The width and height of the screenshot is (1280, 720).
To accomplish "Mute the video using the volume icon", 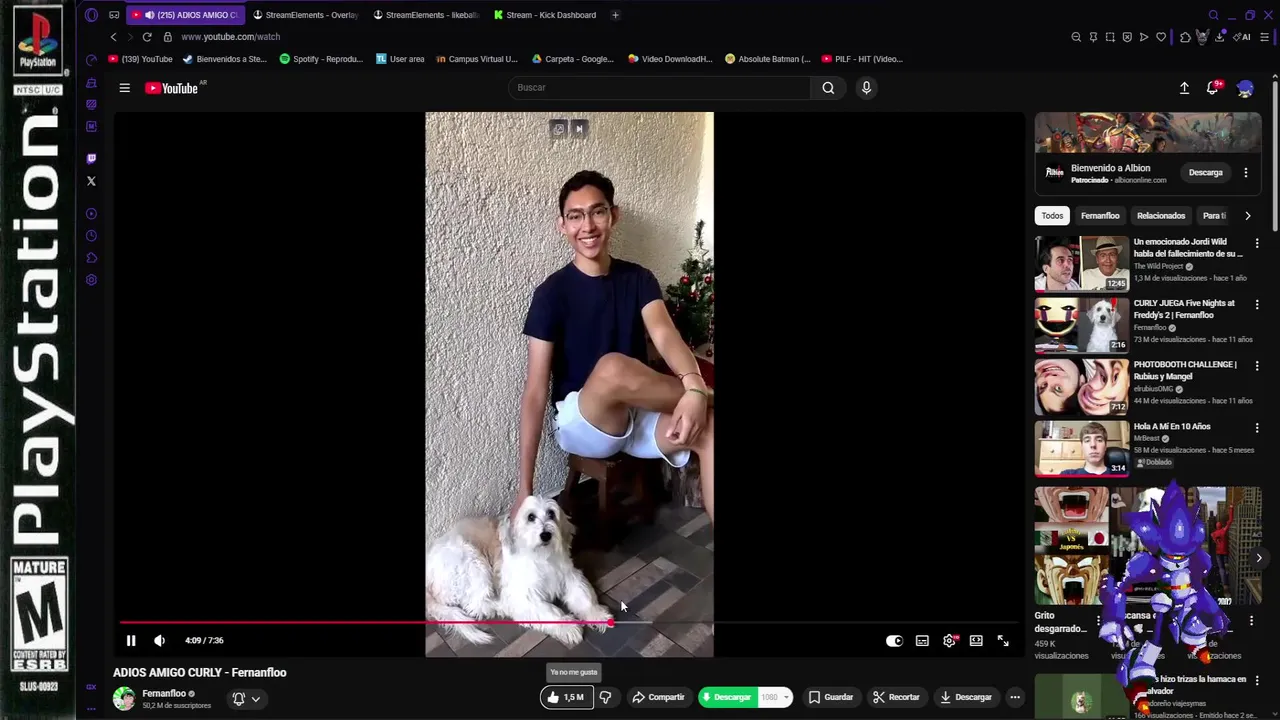I will pyautogui.click(x=160, y=641).
